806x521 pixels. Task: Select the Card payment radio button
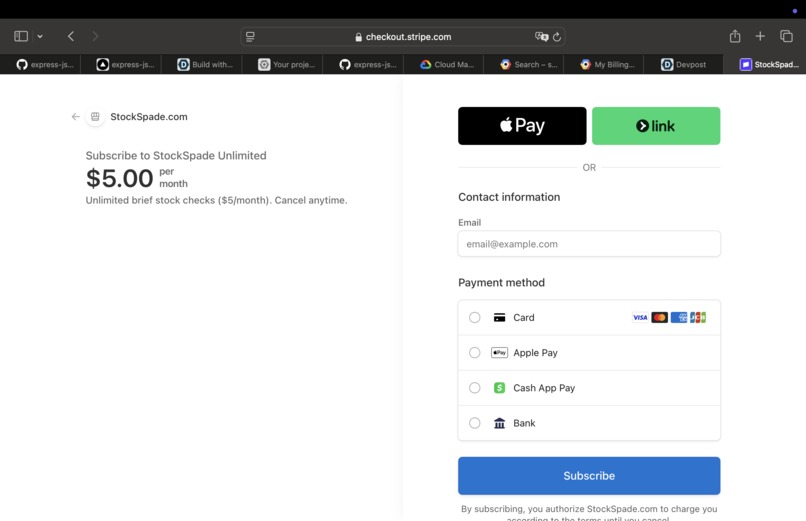tap(474, 318)
